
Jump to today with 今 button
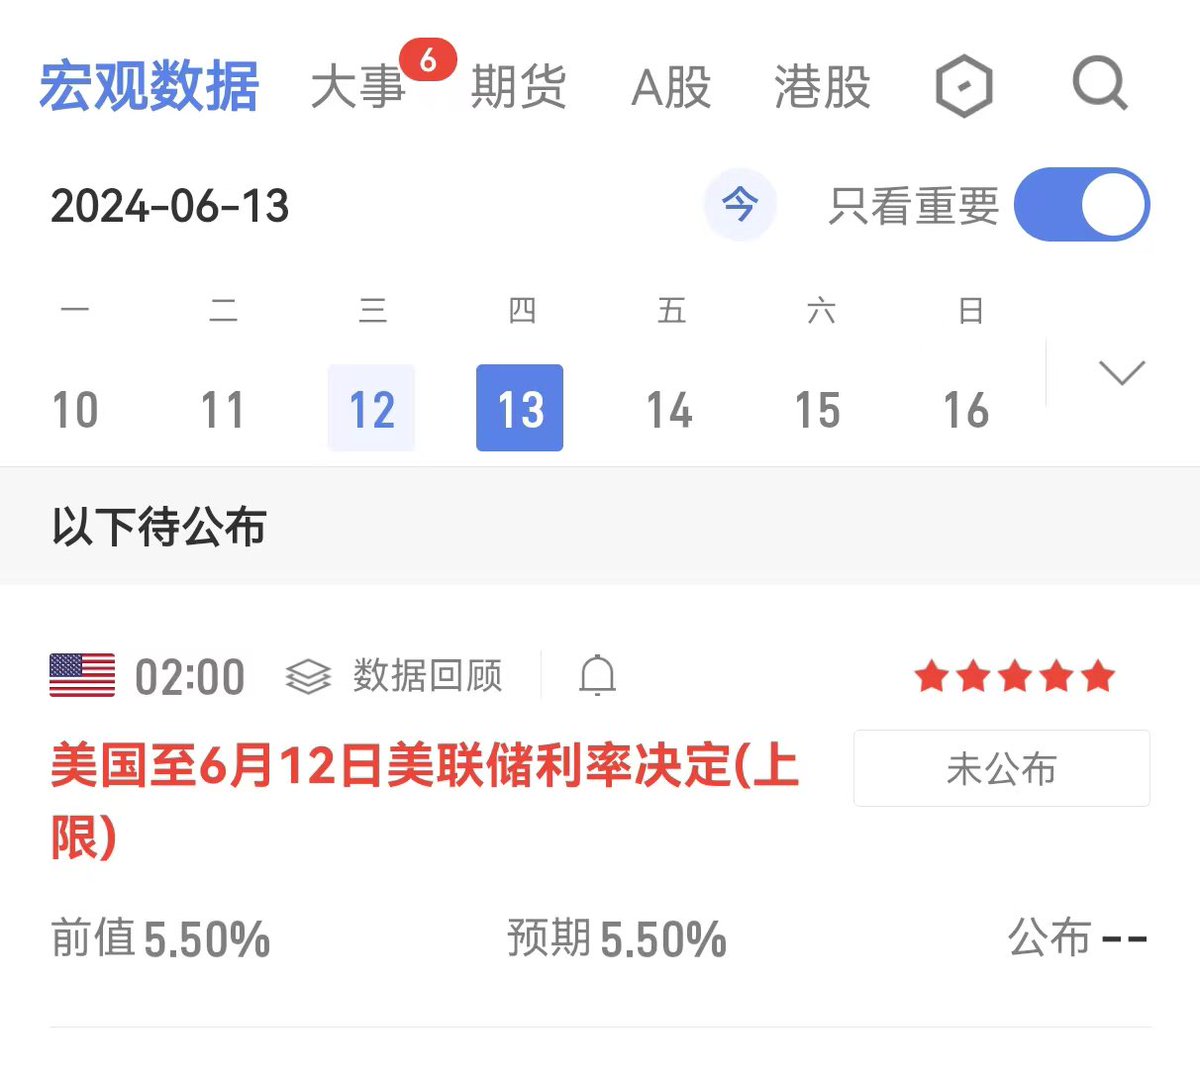click(740, 205)
